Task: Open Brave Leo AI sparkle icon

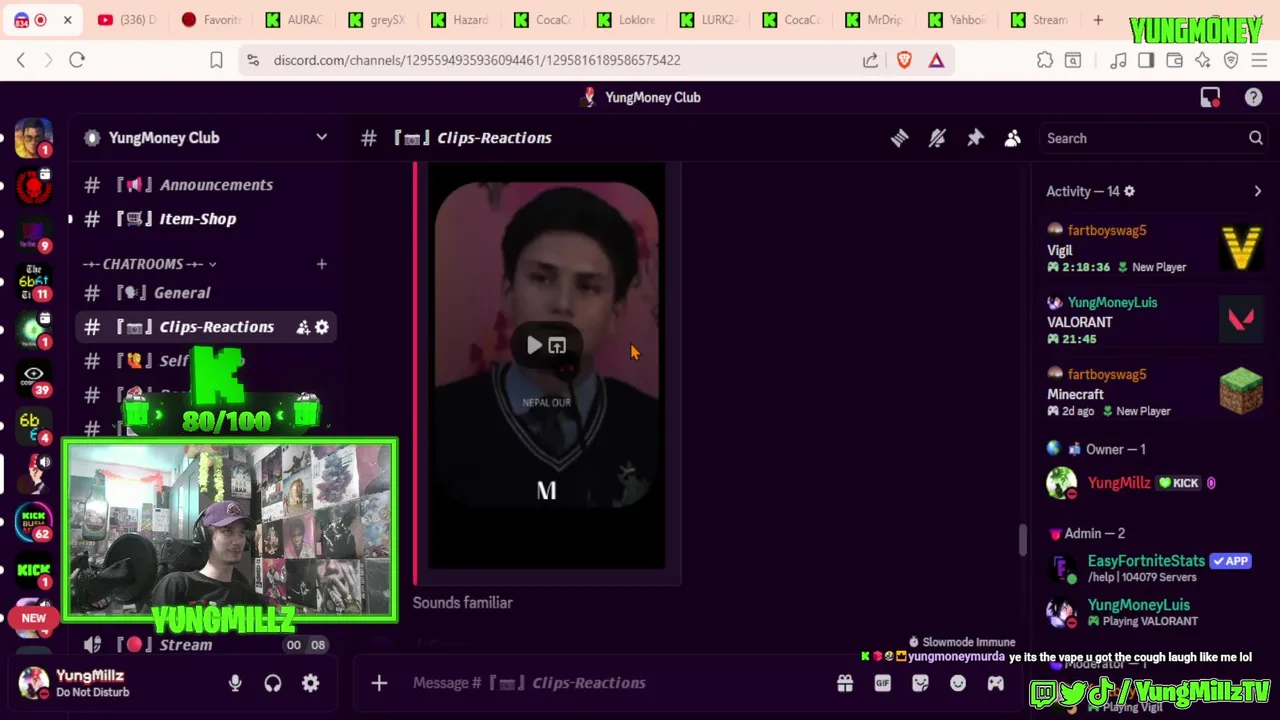Action: click(1202, 60)
